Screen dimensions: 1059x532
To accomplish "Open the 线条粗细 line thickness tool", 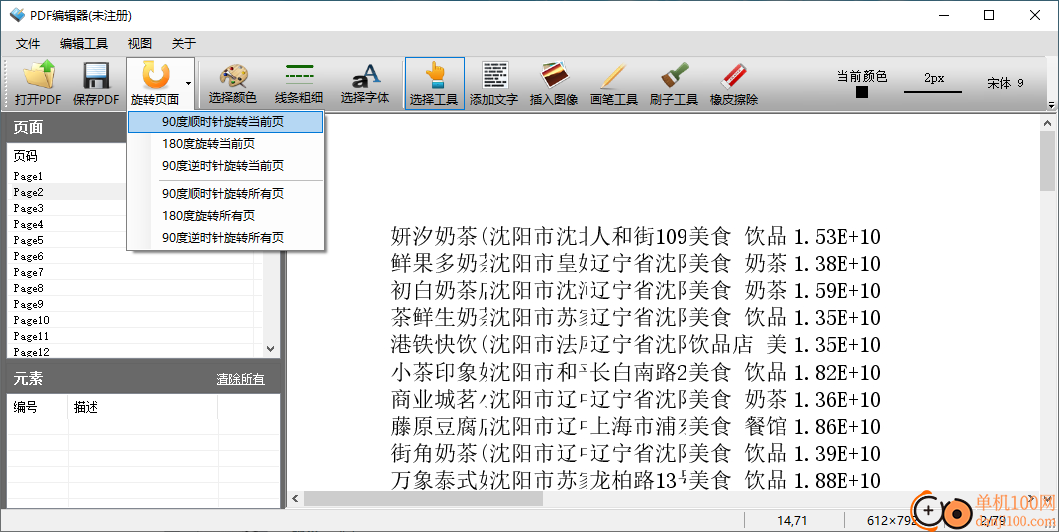I will click(299, 83).
